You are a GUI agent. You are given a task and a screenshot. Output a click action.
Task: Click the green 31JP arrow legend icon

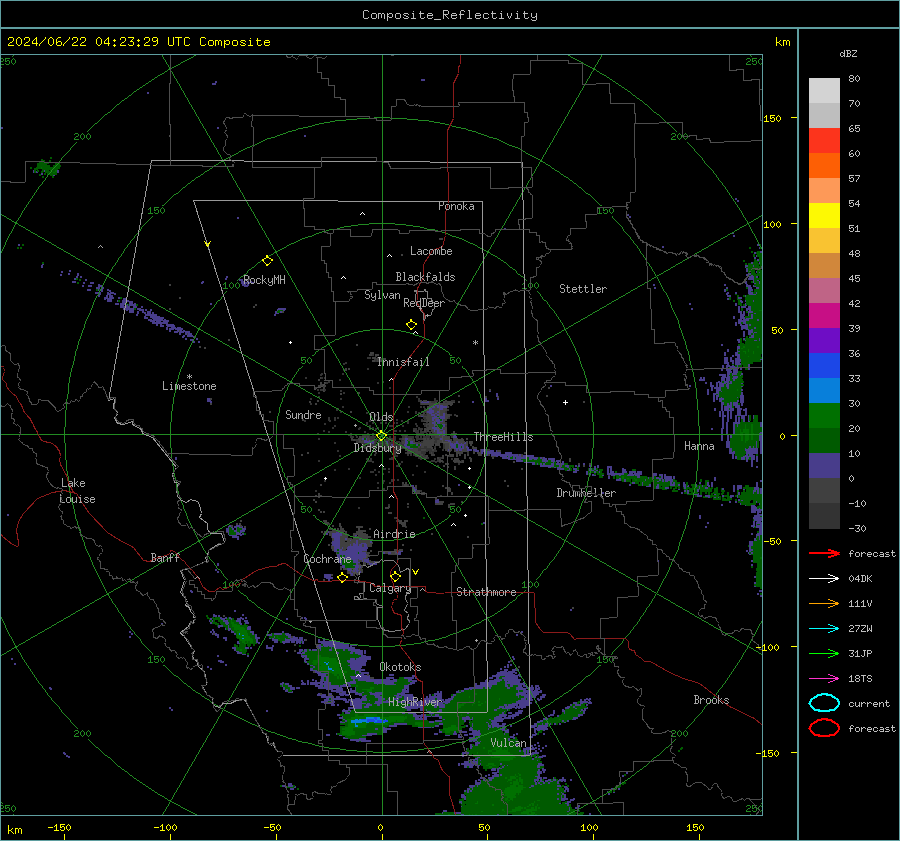tap(824, 653)
